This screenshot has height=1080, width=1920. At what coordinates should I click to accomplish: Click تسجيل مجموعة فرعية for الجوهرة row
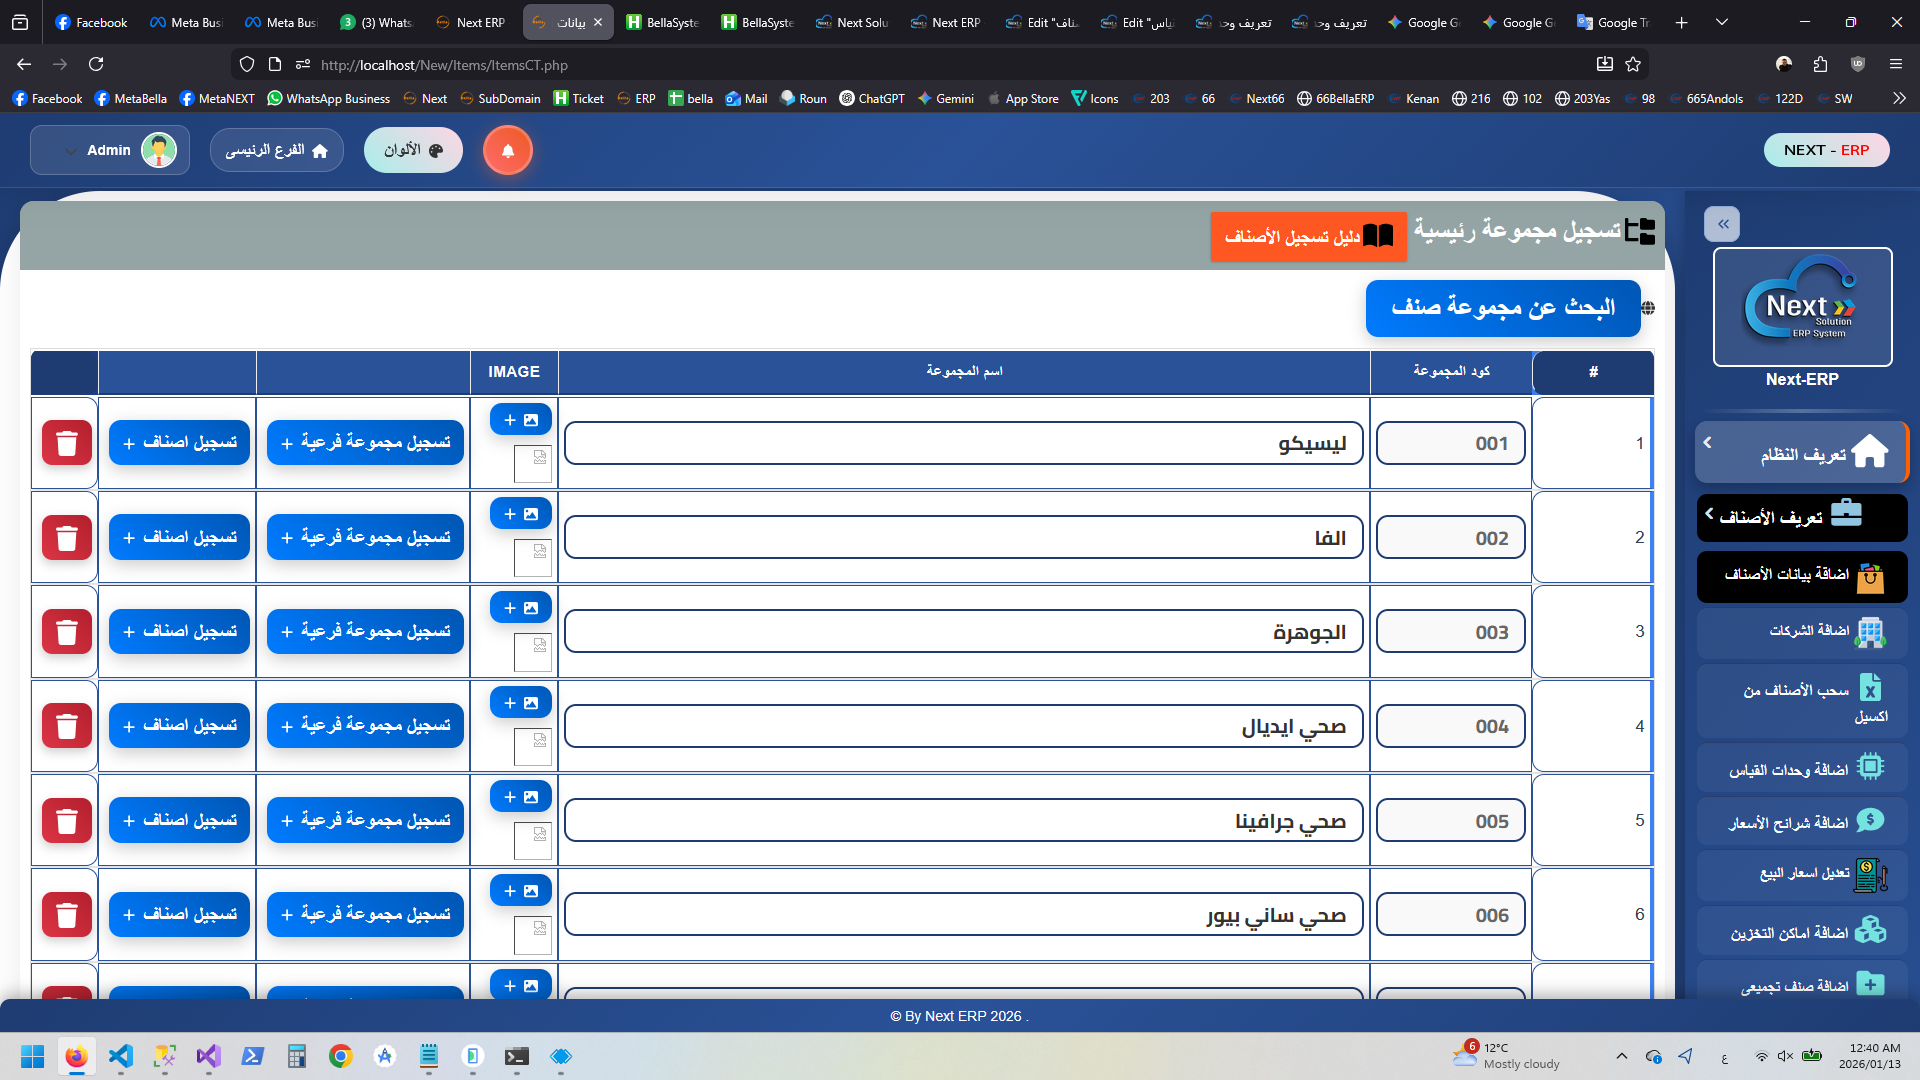click(365, 632)
